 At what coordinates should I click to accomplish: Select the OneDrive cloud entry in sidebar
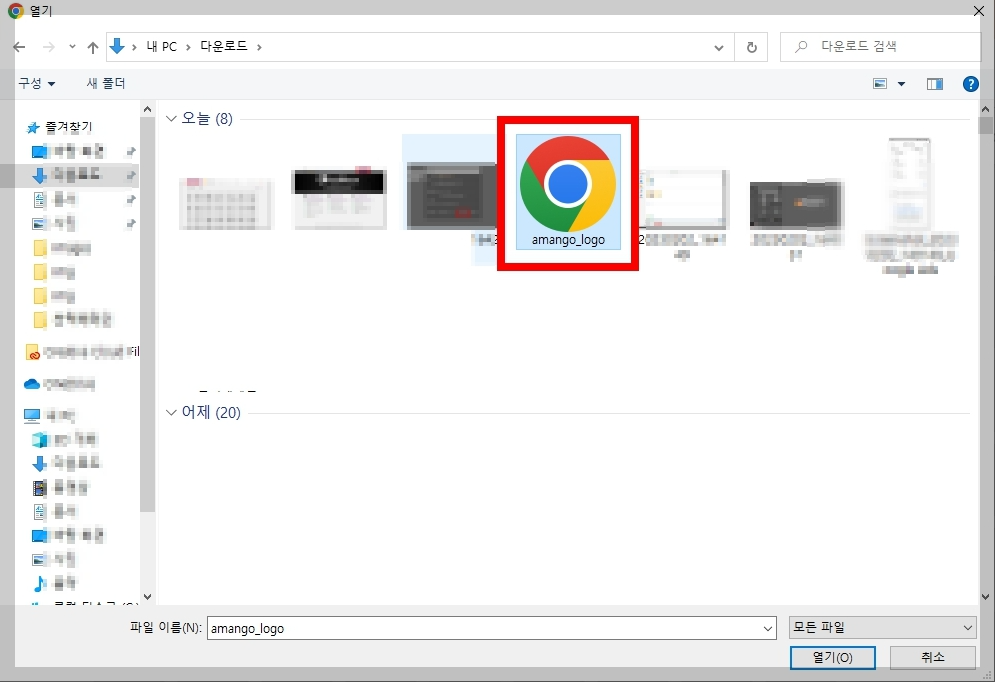(x=33, y=384)
